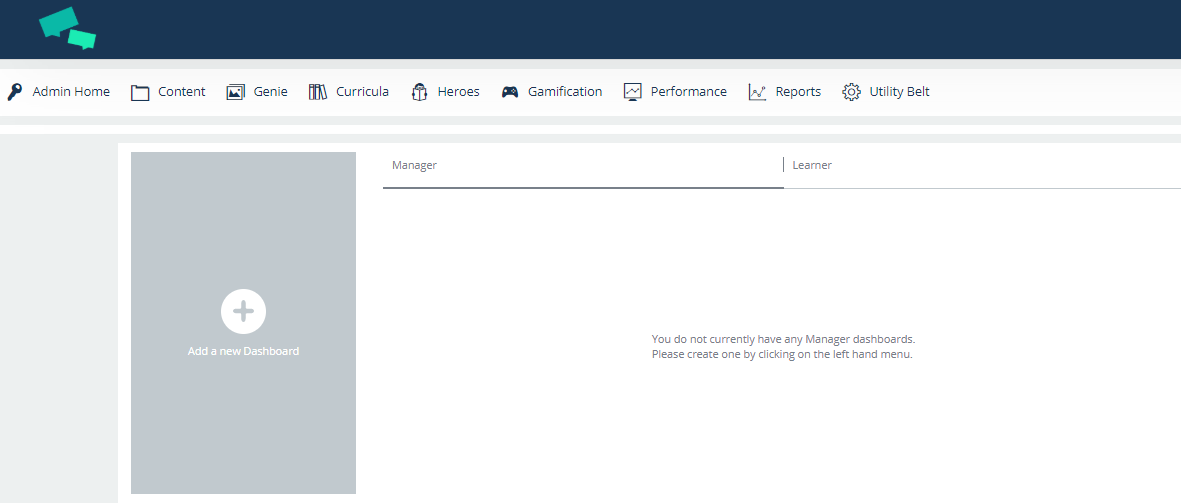Open the Content menu text
The width and height of the screenshot is (1181, 503).
point(181,92)
